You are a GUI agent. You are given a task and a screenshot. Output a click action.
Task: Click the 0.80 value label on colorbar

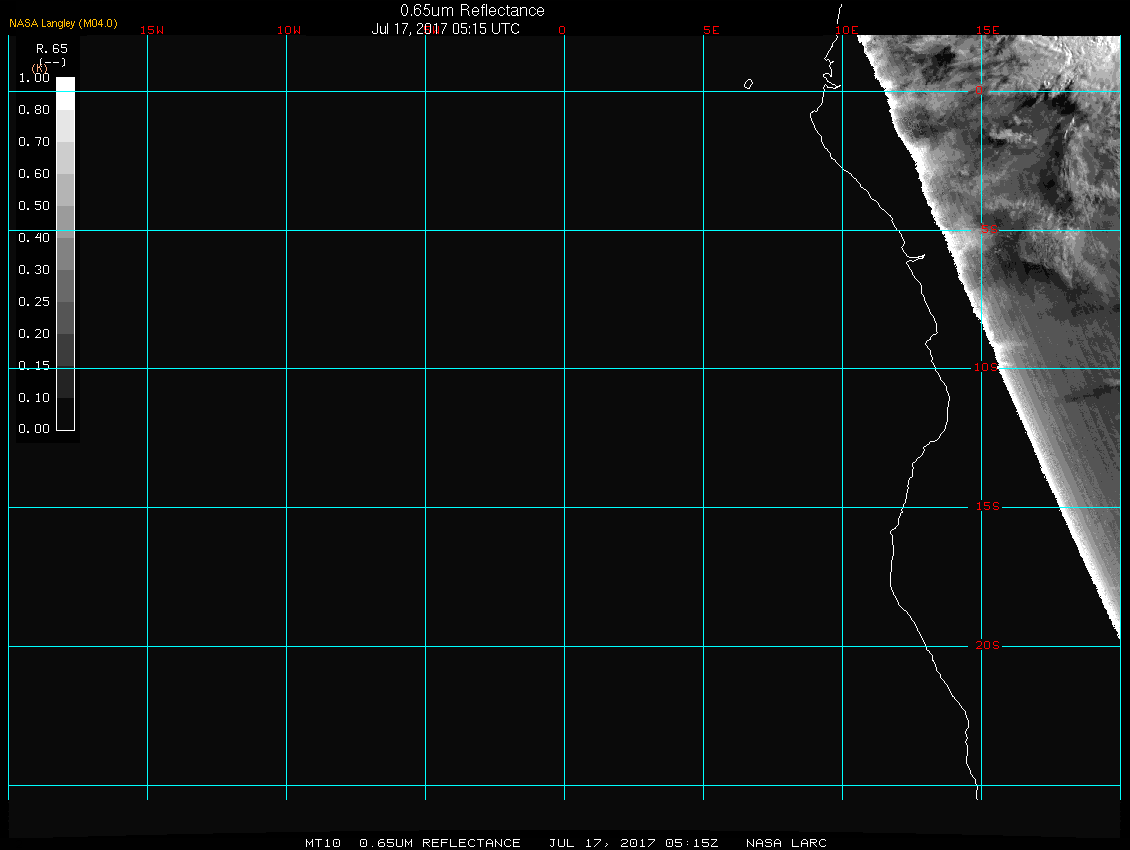[34, 110]
